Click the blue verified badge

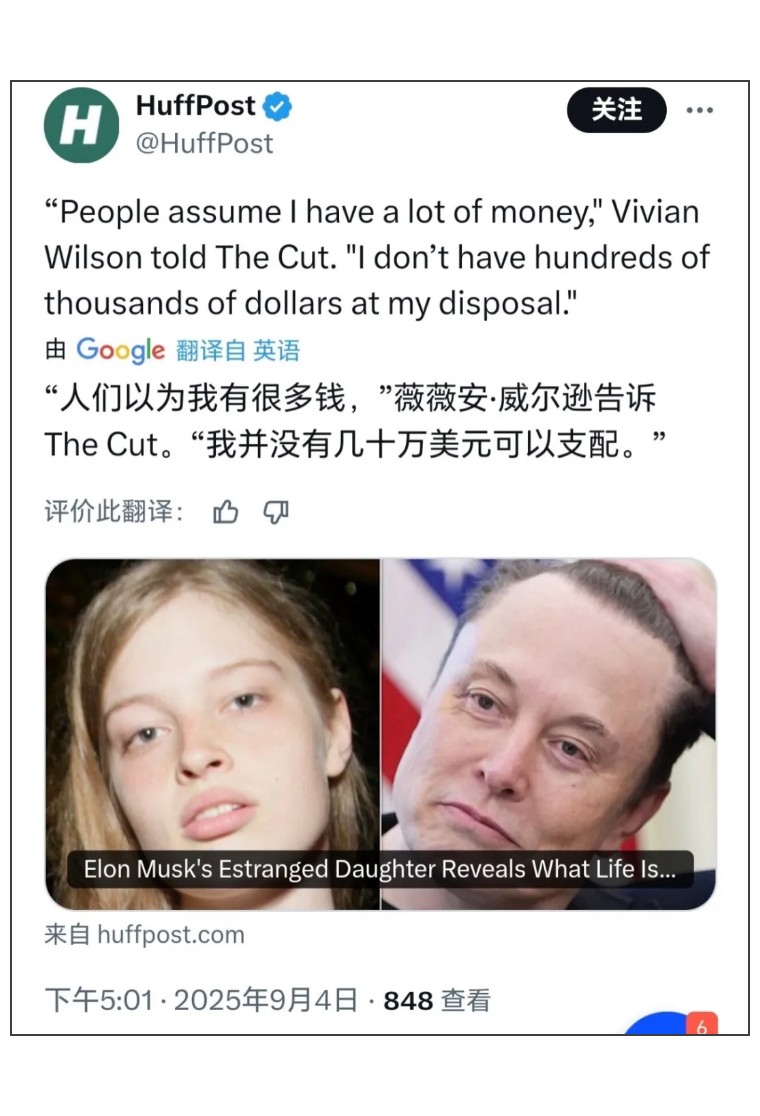point(278,107)
